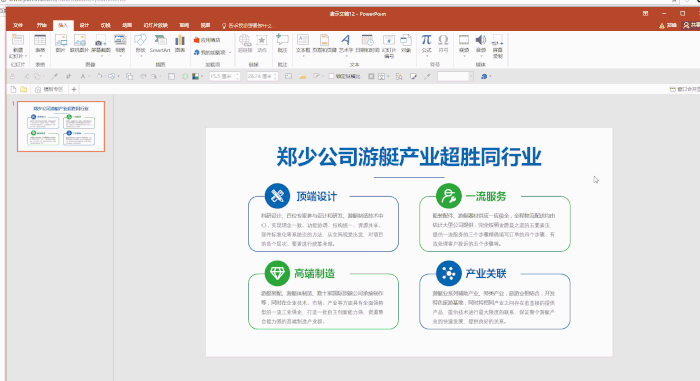
Task: Toggle the lock aspect ratio checkbox
Action: pos(331,76)
